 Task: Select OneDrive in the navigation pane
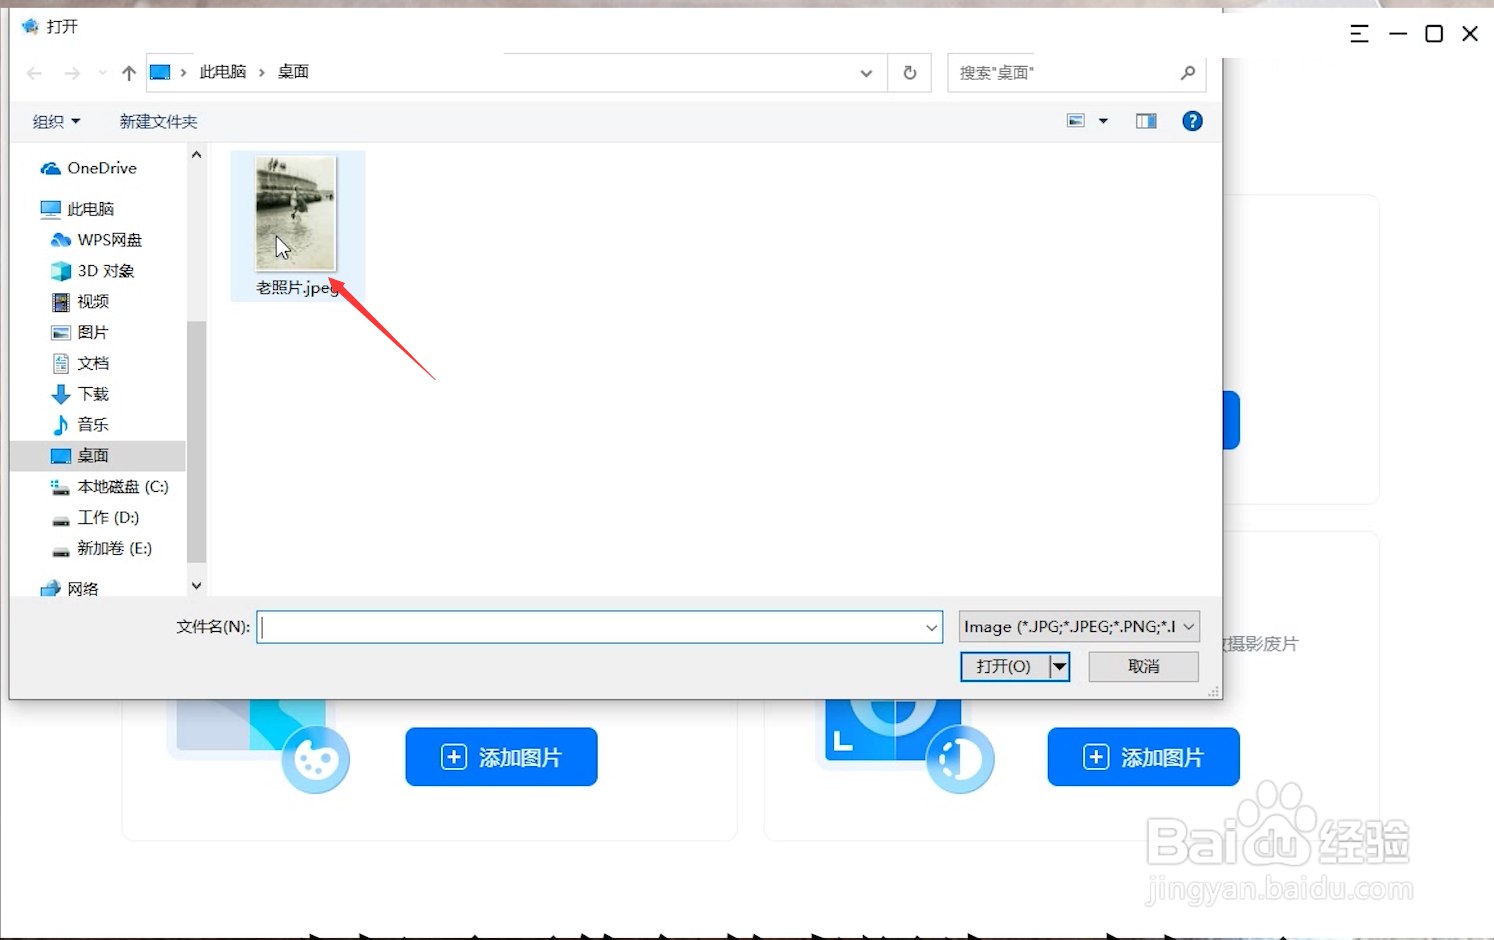click(88, 168)
